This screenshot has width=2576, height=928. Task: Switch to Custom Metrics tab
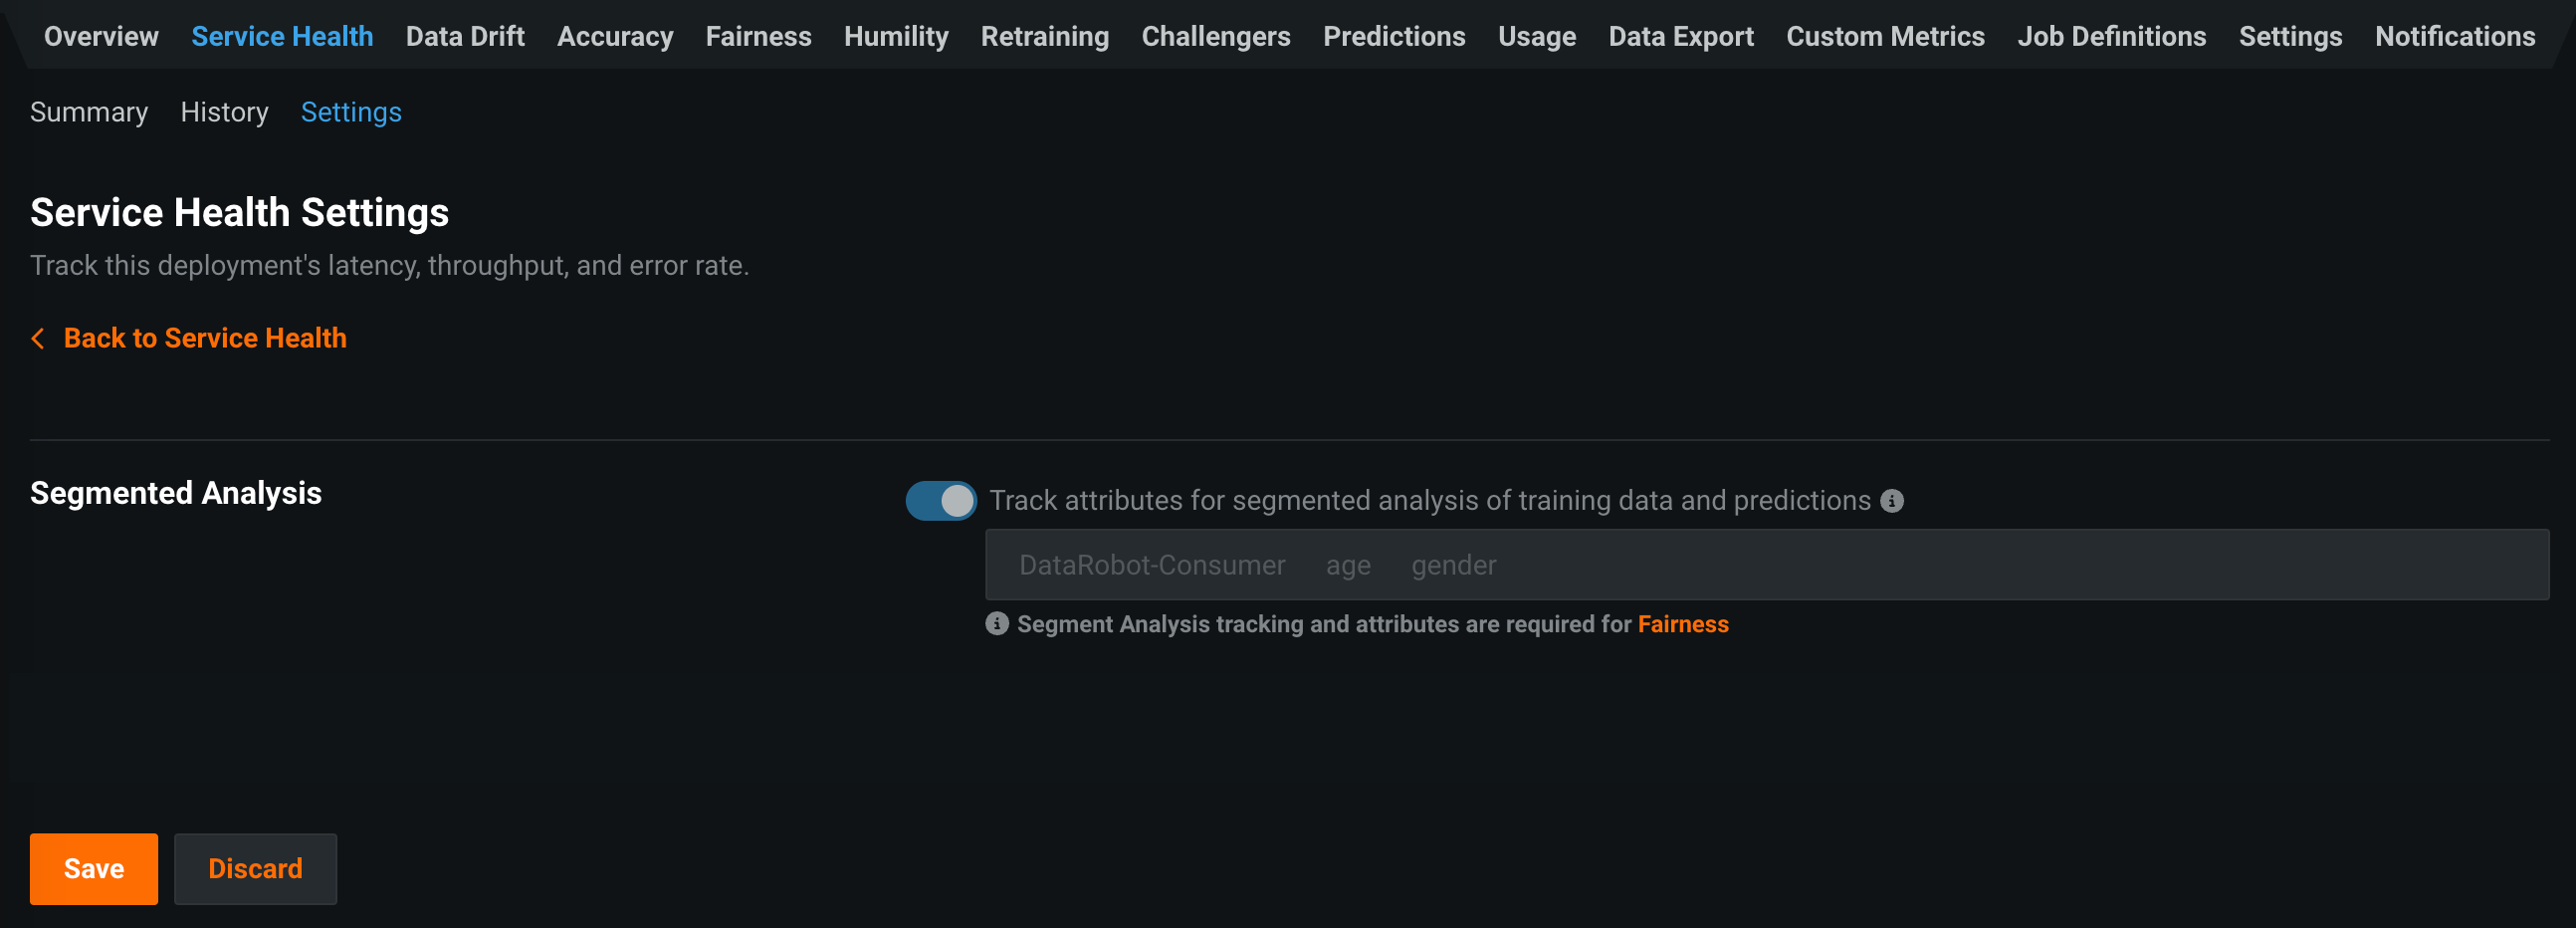(x=1884, y=37)
